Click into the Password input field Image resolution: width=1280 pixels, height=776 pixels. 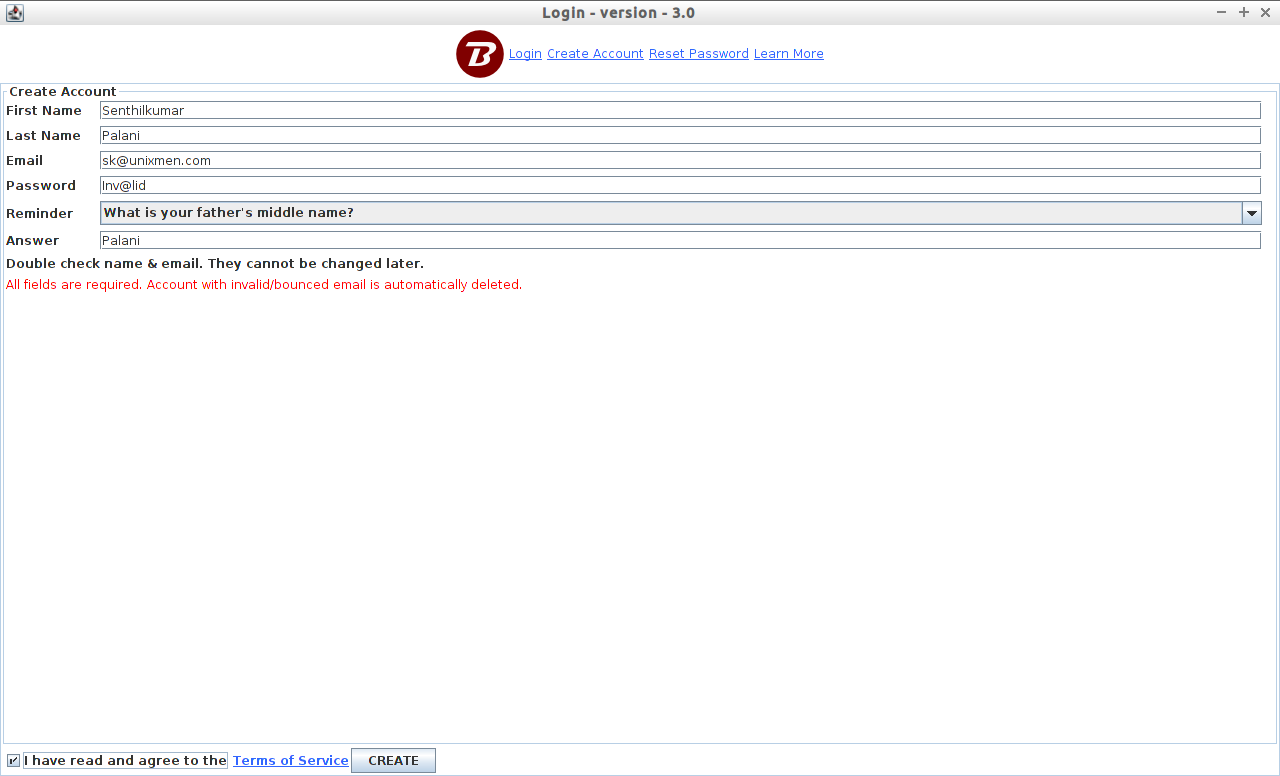click(680, 185)
